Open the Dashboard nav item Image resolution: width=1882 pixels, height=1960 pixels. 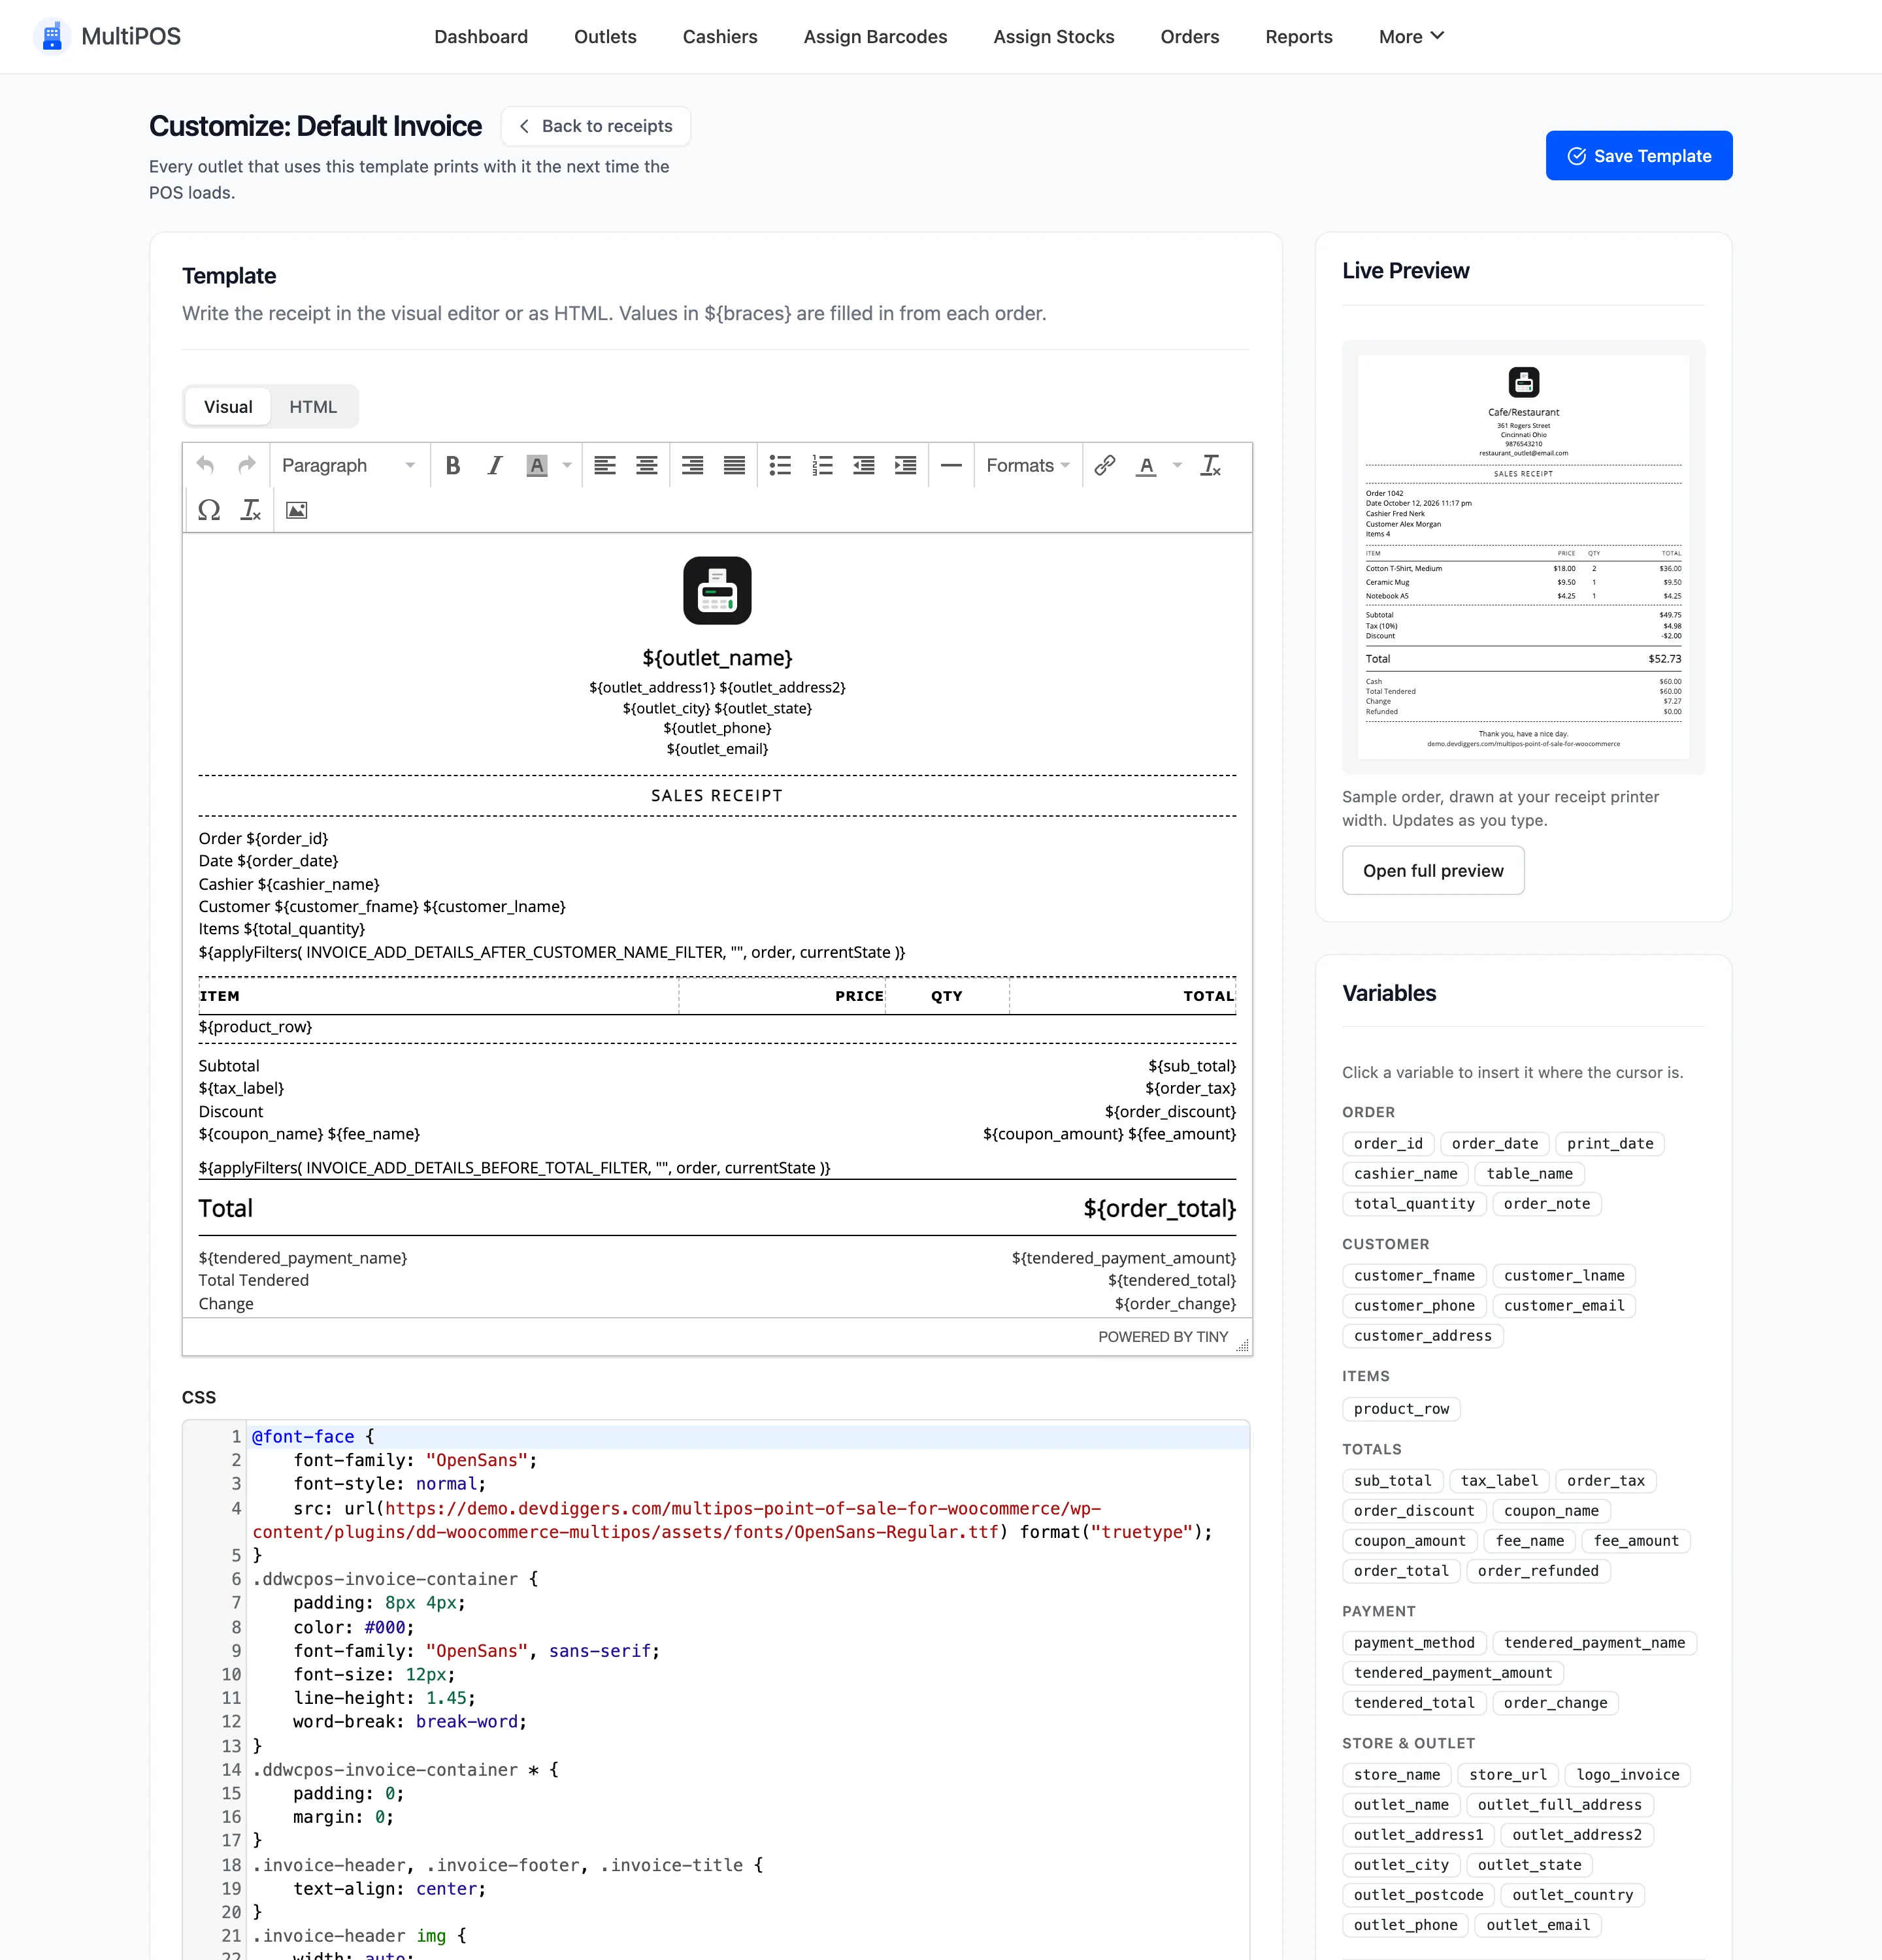tap(481, 36)
